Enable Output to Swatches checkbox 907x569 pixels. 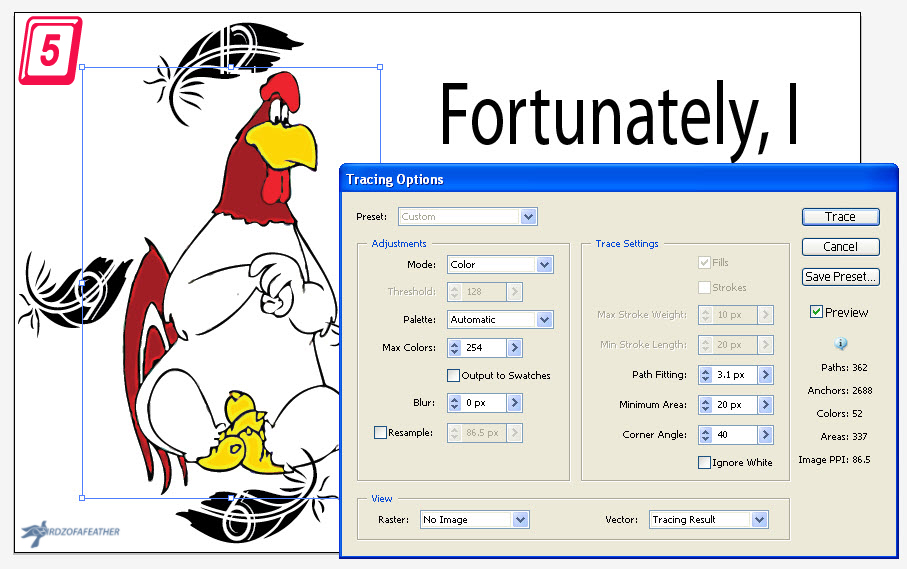pos(454,375)
